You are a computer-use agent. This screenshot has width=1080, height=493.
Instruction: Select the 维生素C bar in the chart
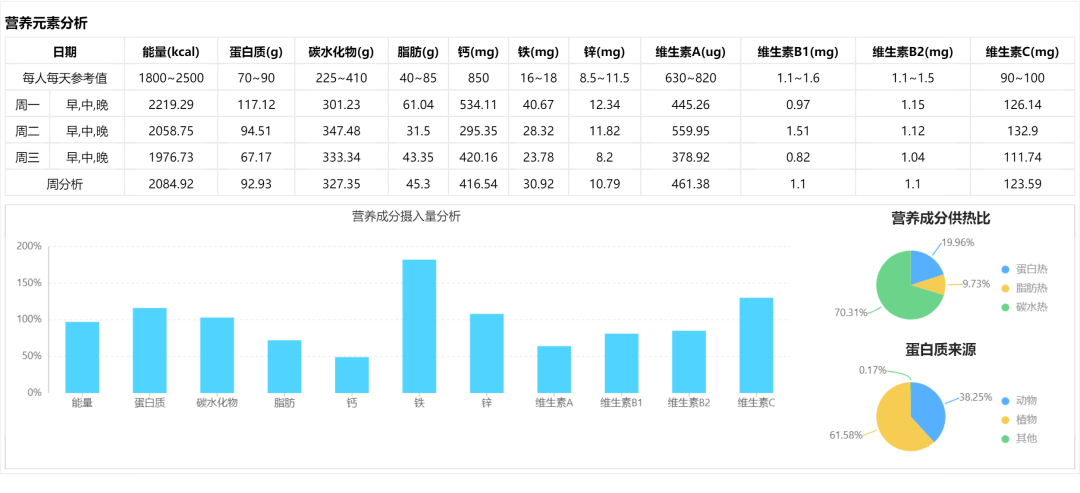[756, 345]
